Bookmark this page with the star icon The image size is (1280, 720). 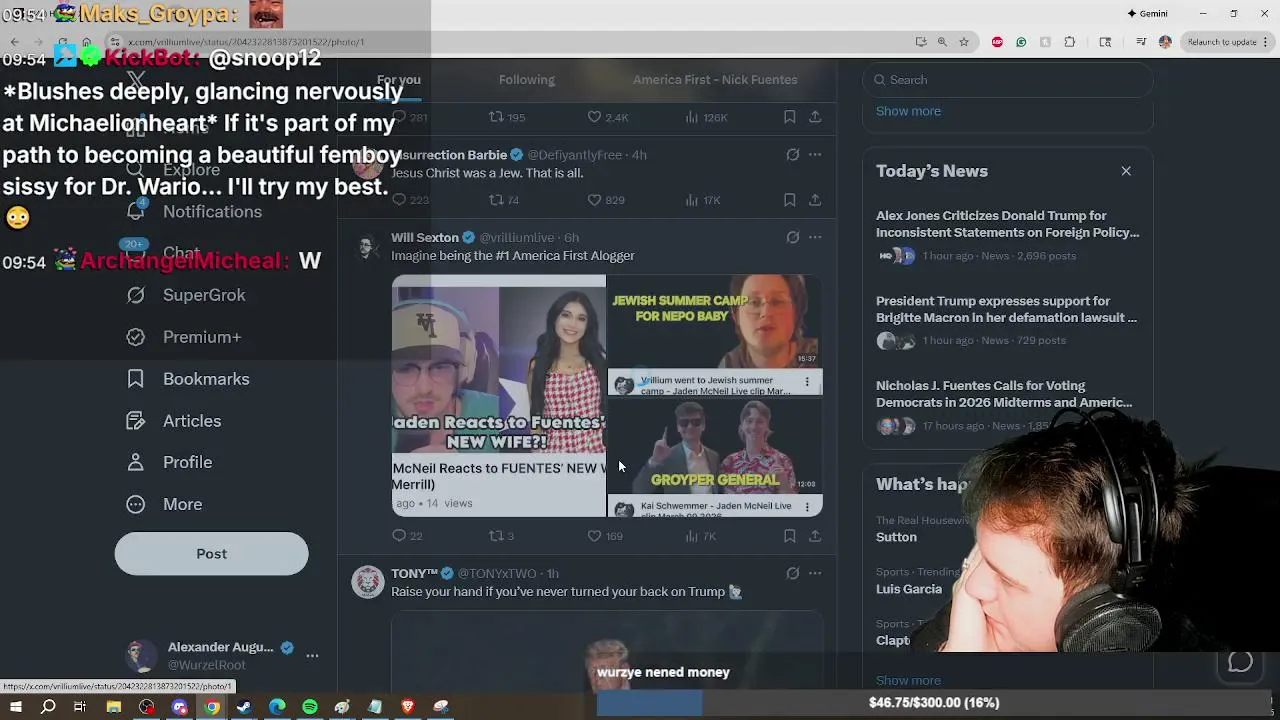coord(964,42)
